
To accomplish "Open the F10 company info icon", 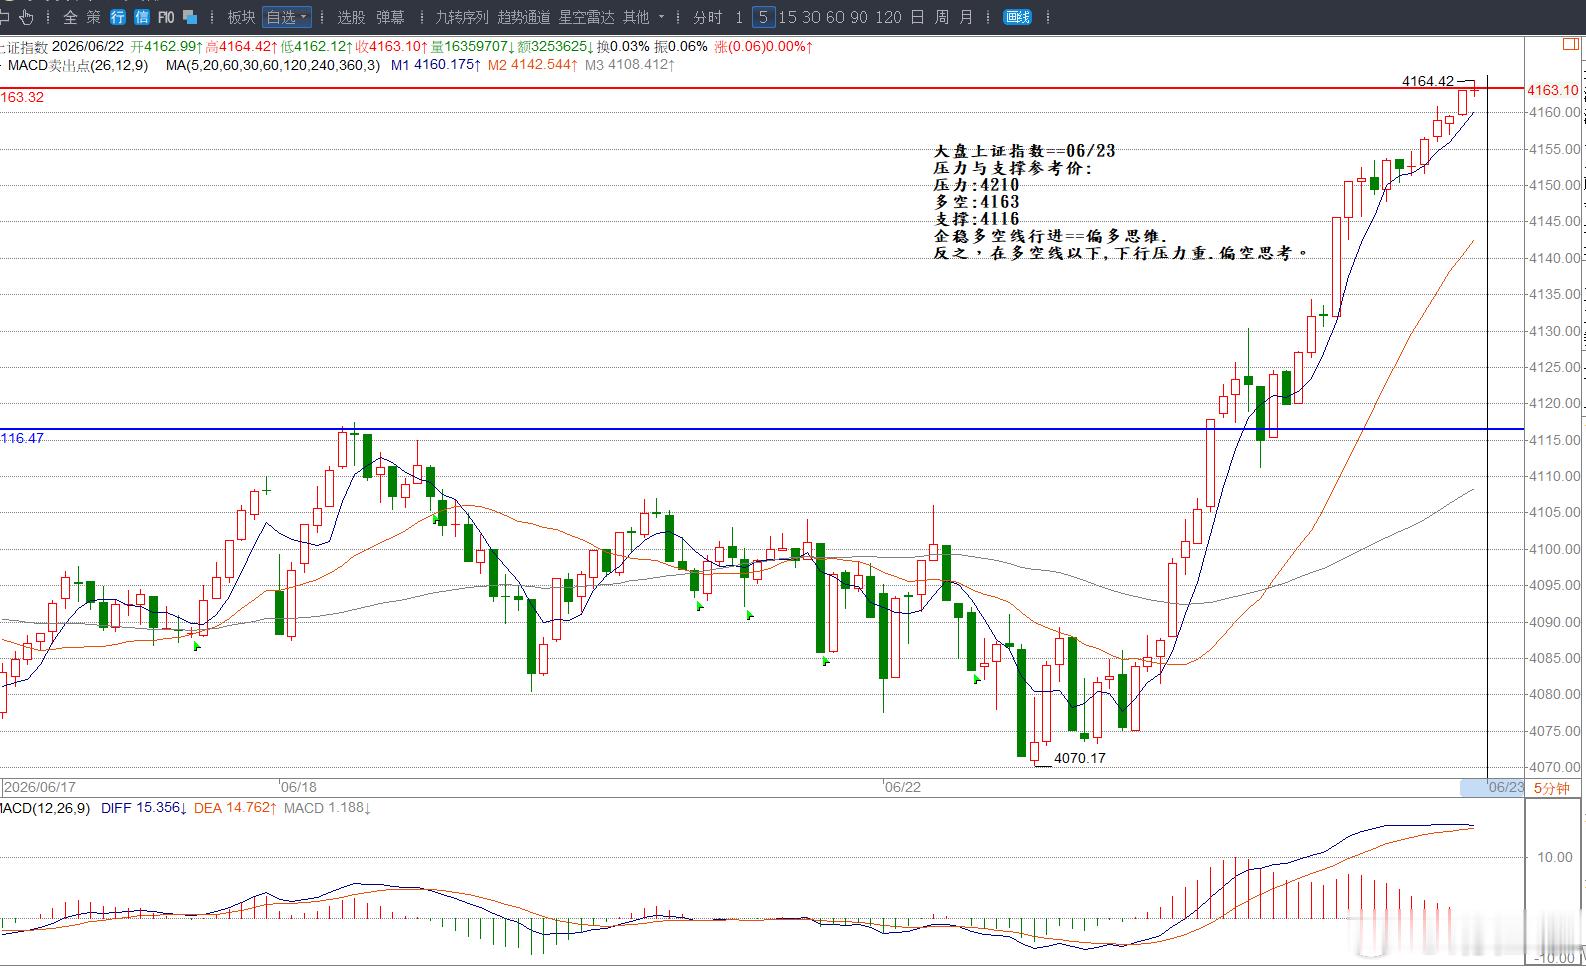I will click(166, 17).
